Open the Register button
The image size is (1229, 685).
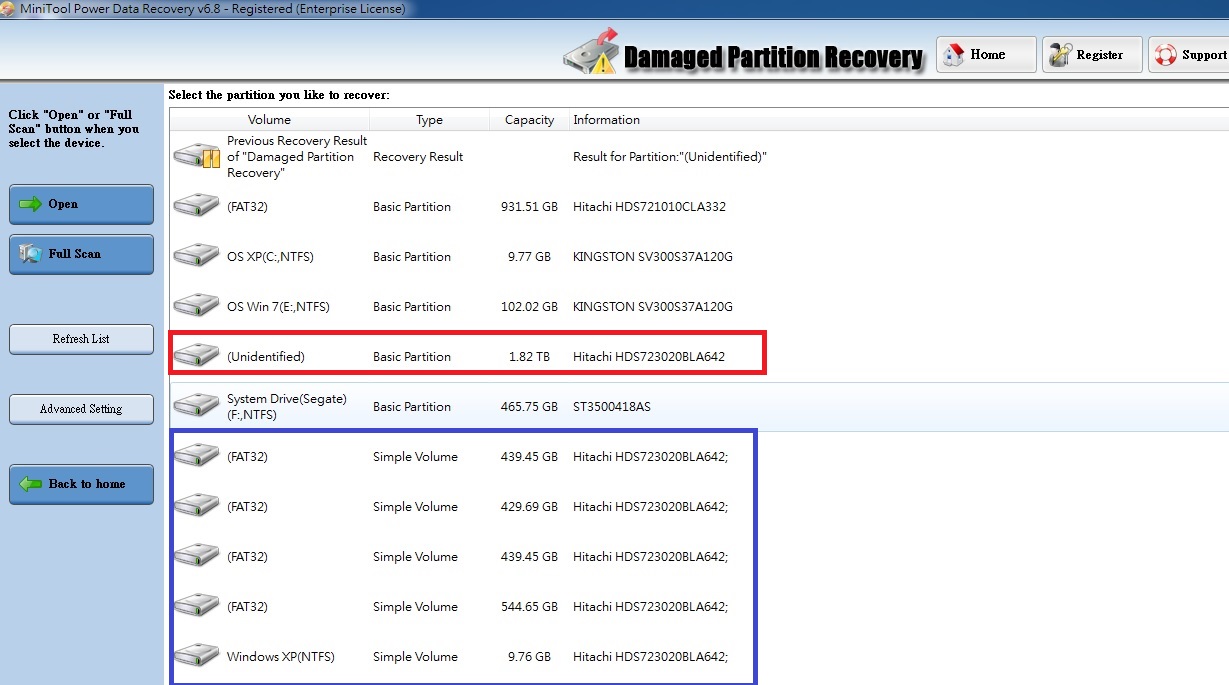(x=1092, y=55)
